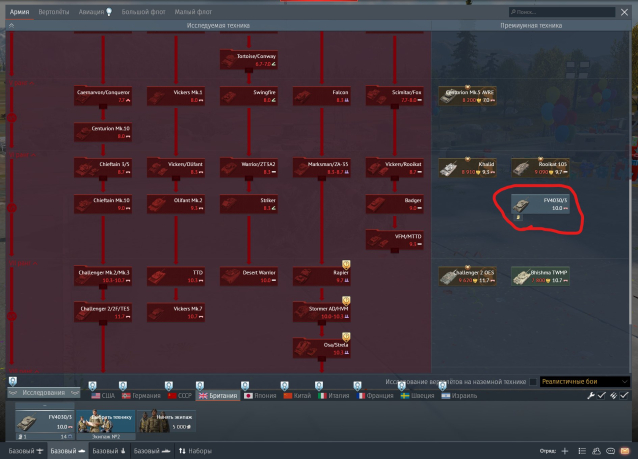Open the chat bubble icon

point(612,451)
